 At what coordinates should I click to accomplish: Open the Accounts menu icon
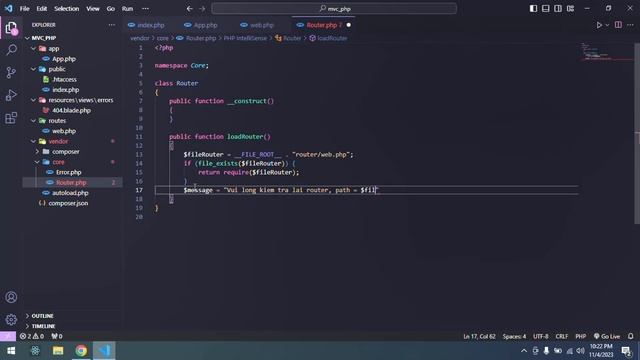click(11, 297)
